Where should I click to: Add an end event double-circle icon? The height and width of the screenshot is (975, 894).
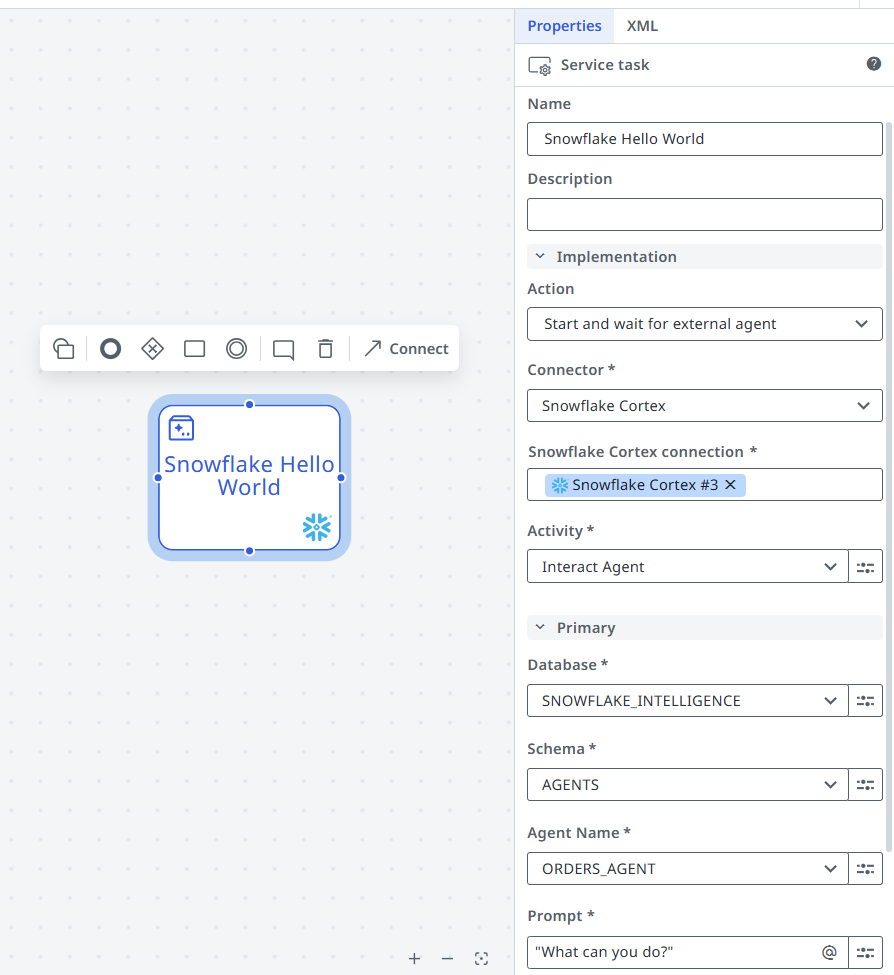tap(236, 349)
